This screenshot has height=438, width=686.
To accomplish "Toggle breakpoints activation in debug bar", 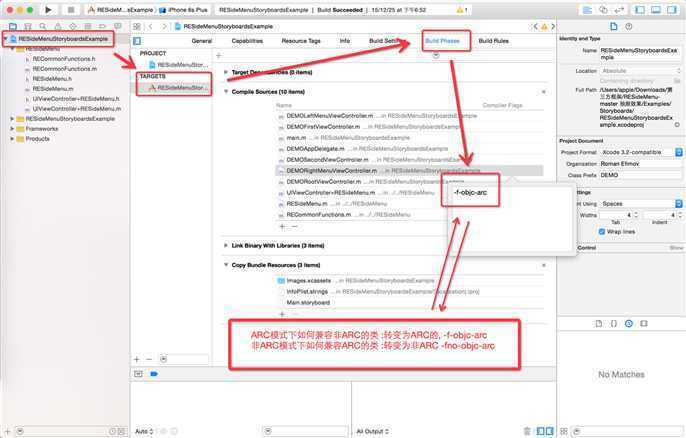I will coord(154,374).
